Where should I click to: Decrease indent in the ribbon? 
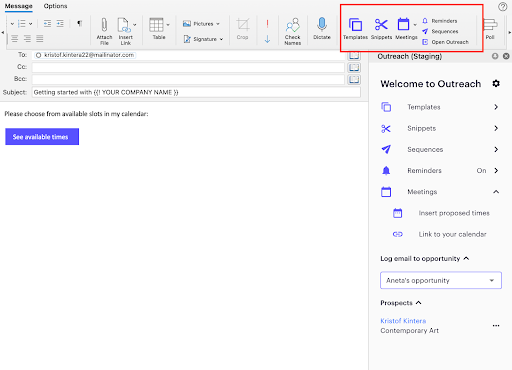[48, 23]
